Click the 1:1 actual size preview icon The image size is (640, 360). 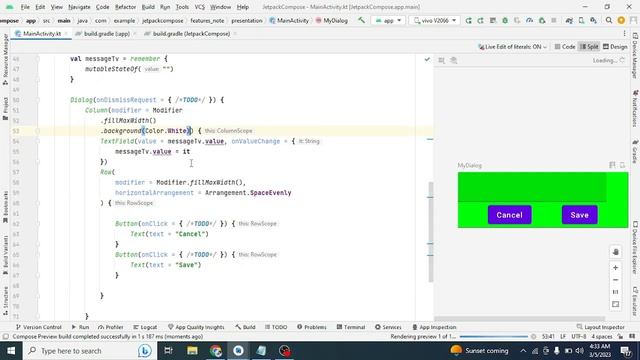[616, 292]
